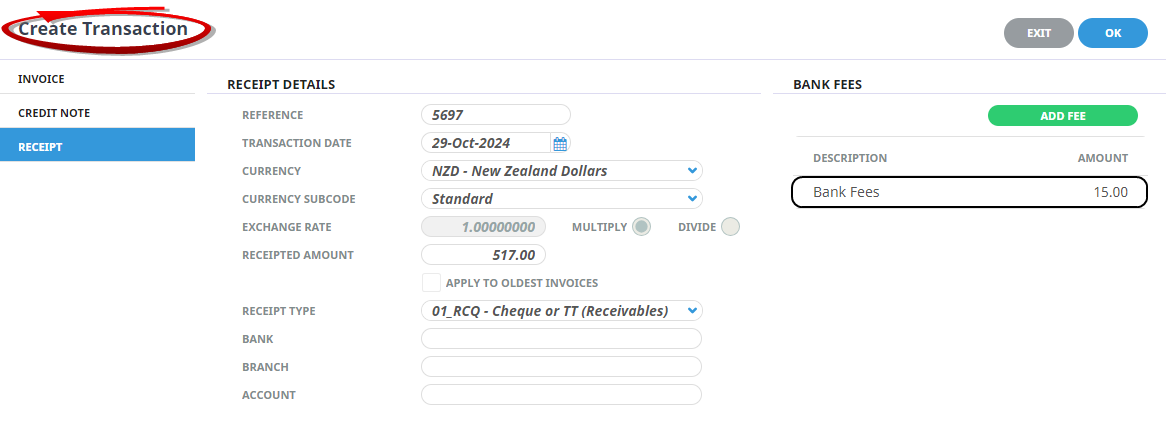This screenshot has height=442, width=1166.
Task: Click the Add Fee button
Action: point(1062,116)
